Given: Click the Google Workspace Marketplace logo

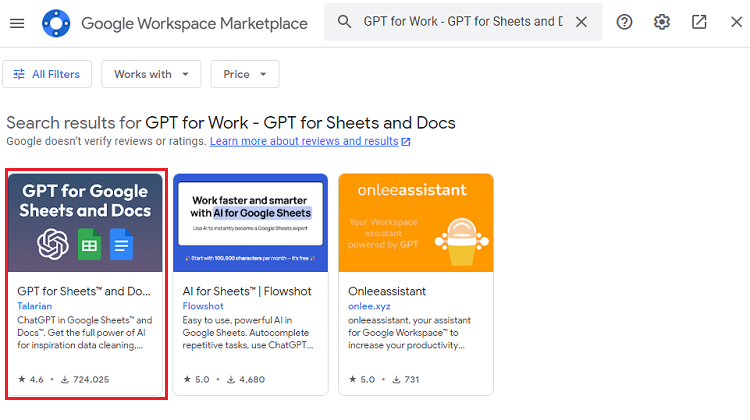Looking at the screenshot, I should [x=56, y=23].
